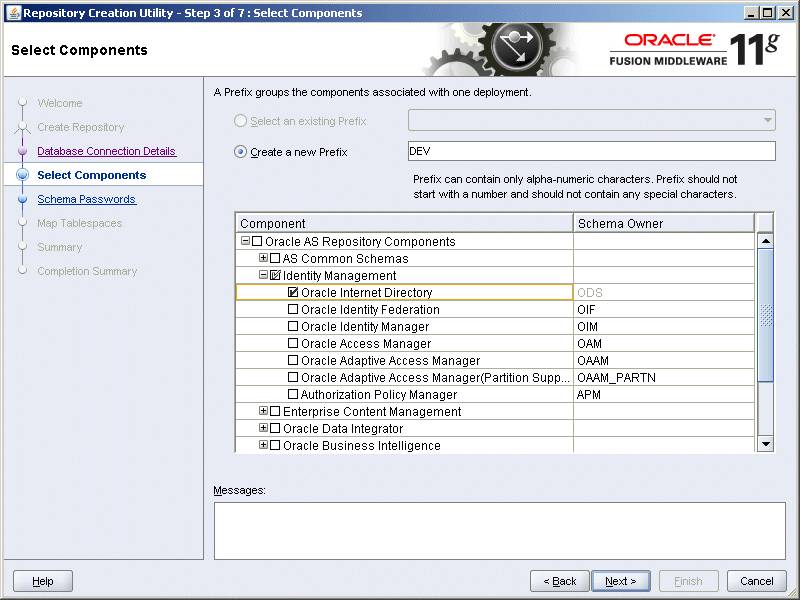Image resolution: width=800 pixels, height=600 pixels.
Task: Toggle Identity Management checkbox
Action: pos(275,275)
